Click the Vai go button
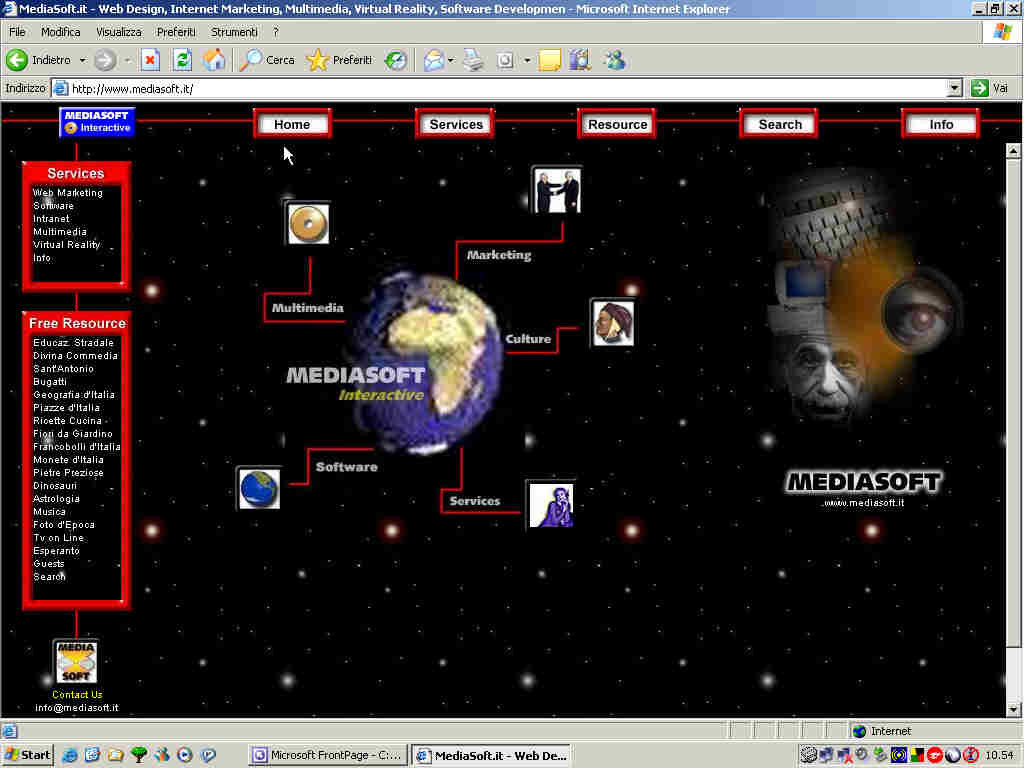1024x768 pixels. tap(990, 88)
